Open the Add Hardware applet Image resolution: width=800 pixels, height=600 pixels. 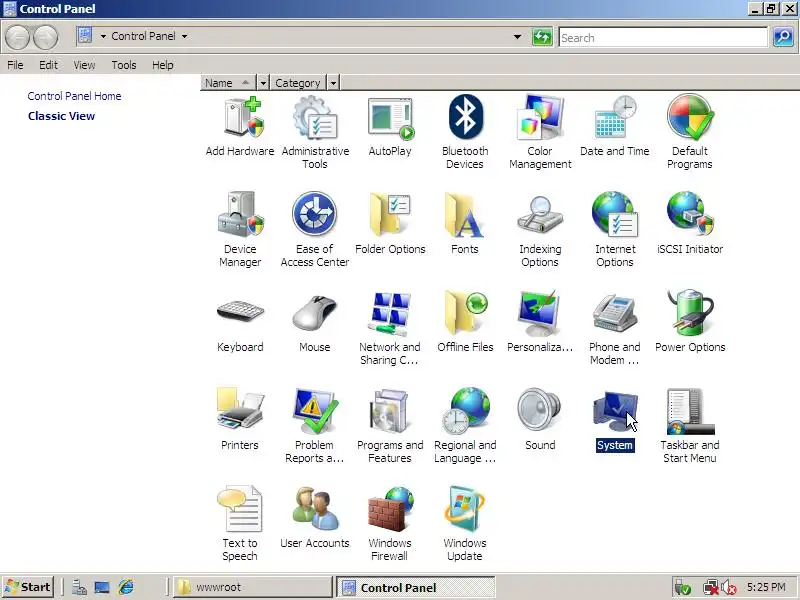[x=240, y=127]
